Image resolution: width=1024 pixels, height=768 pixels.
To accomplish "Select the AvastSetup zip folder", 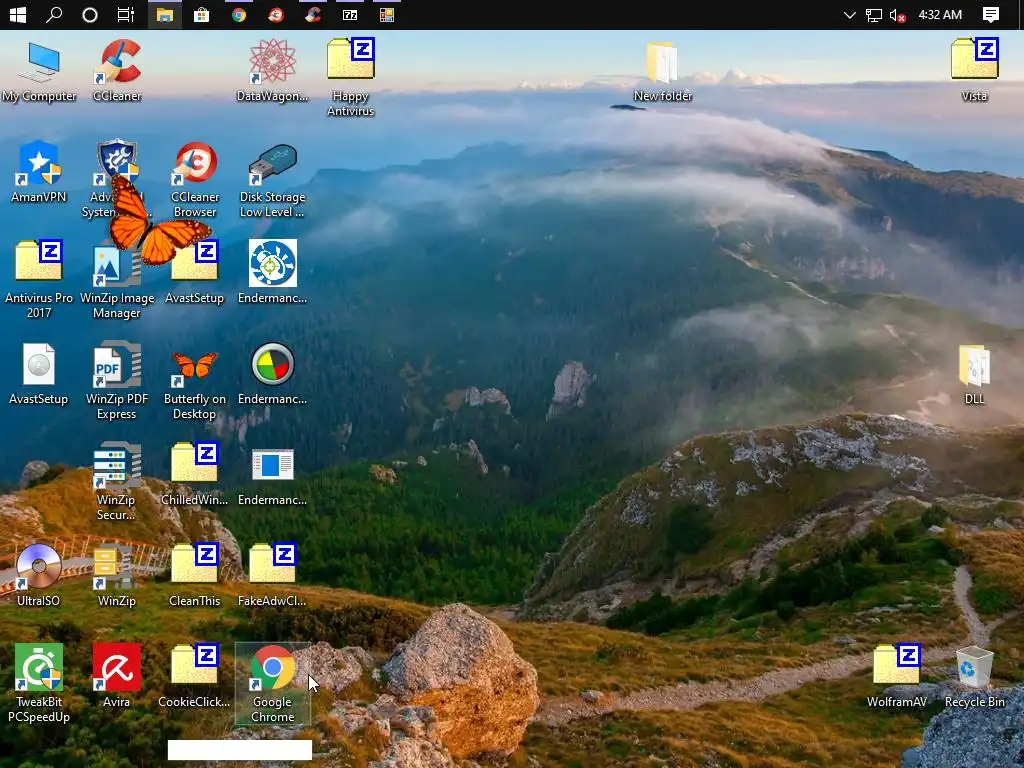I will click(195, 273).
